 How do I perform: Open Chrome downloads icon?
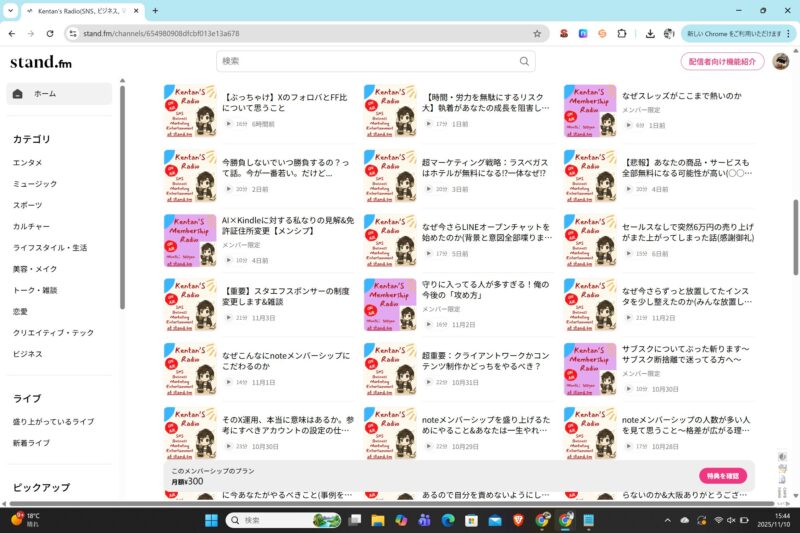coord(650,33)
